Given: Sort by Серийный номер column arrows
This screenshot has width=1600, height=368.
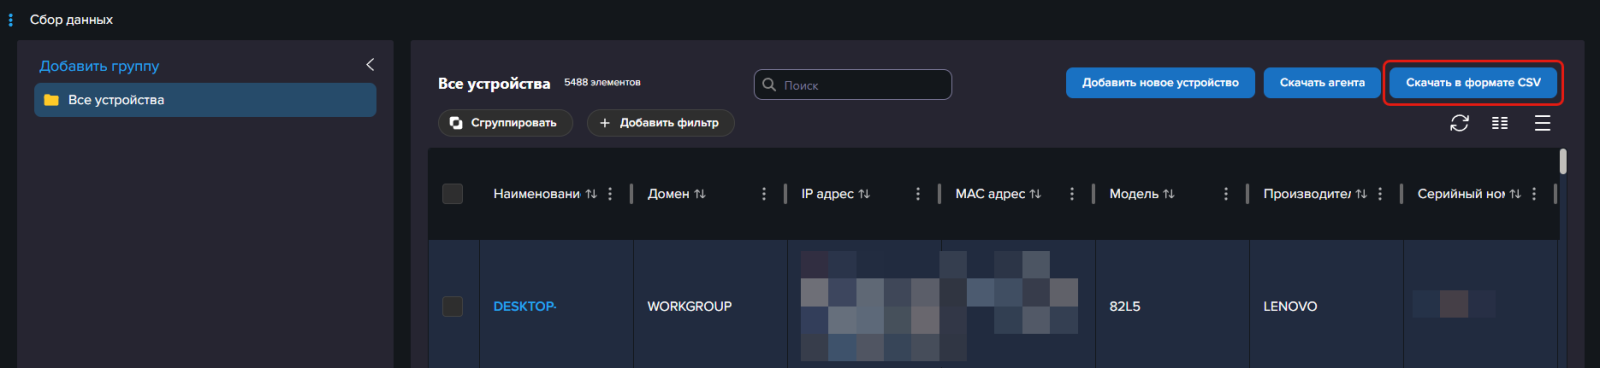Looking at the screenshot, I should pos(1515,194).
